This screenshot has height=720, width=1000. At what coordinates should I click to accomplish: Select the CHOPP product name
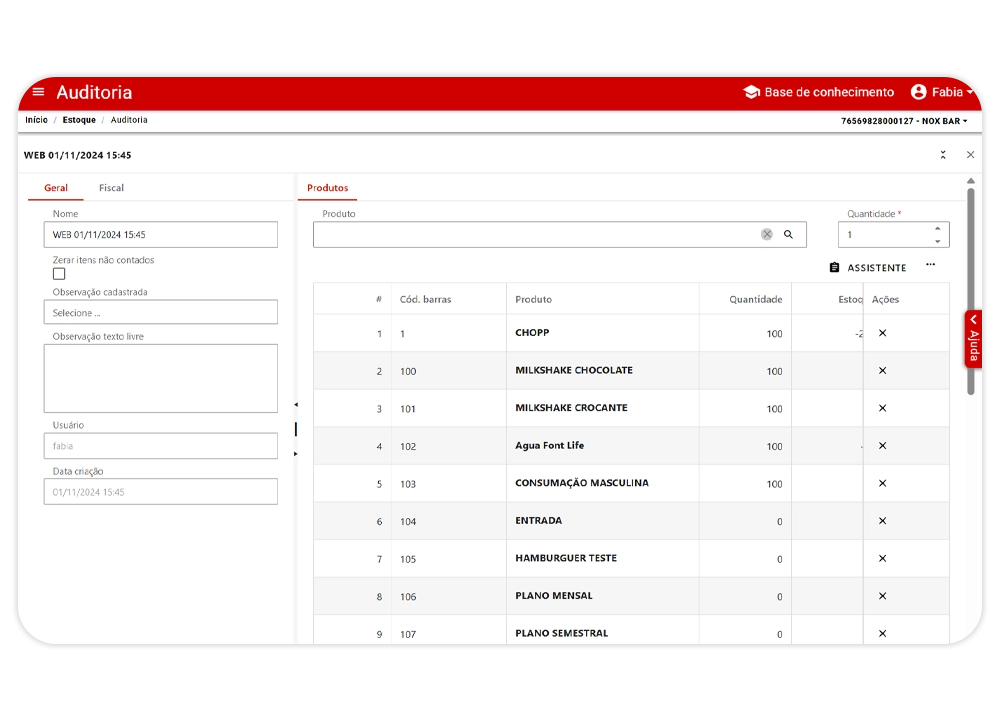[x=532, y=333]
